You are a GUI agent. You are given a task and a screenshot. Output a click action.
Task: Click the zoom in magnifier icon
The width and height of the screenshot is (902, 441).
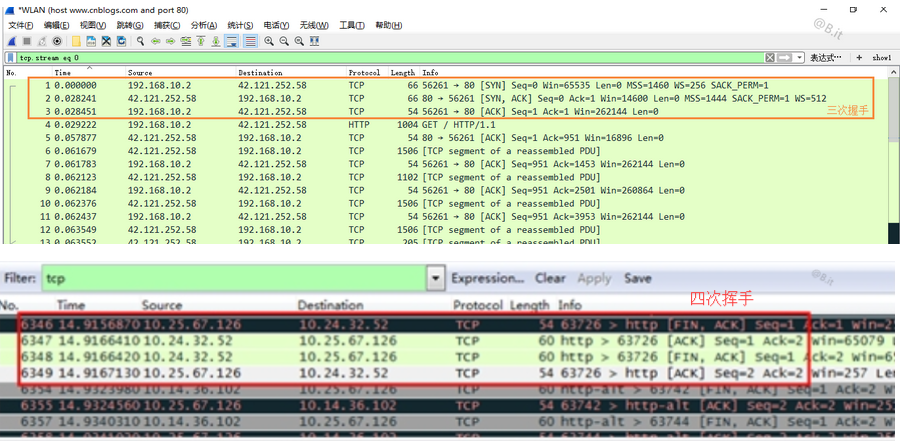tap(269, 41)
